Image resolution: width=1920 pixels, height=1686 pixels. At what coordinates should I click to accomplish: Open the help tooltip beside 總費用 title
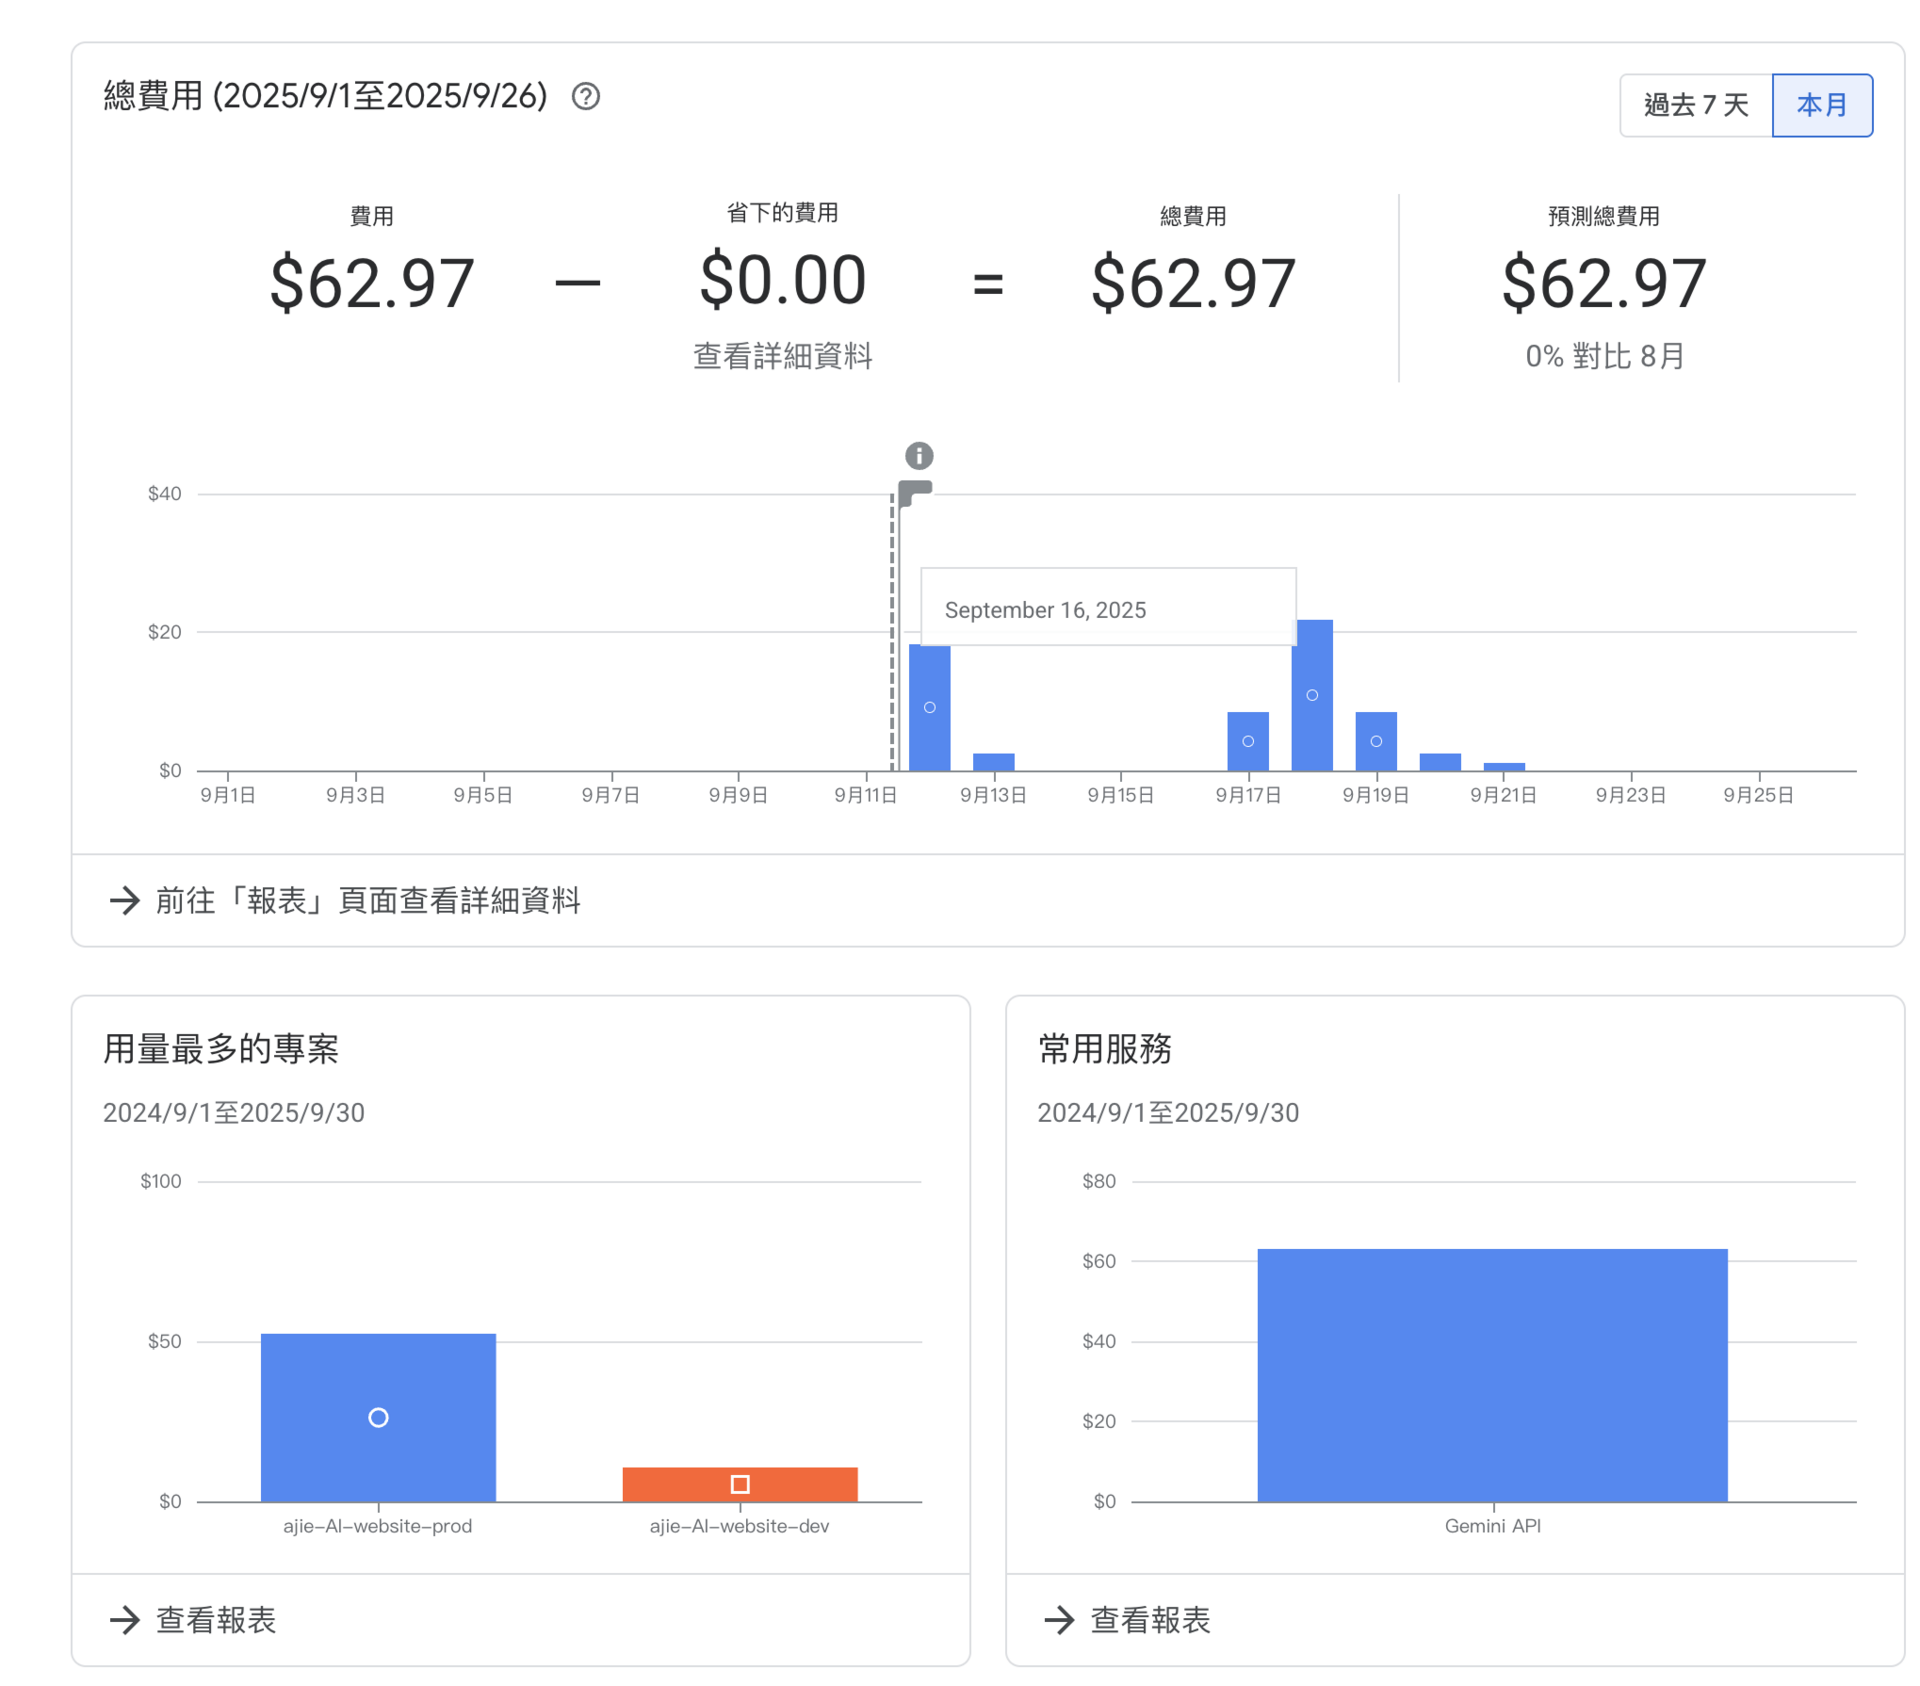tap(587, 96)
